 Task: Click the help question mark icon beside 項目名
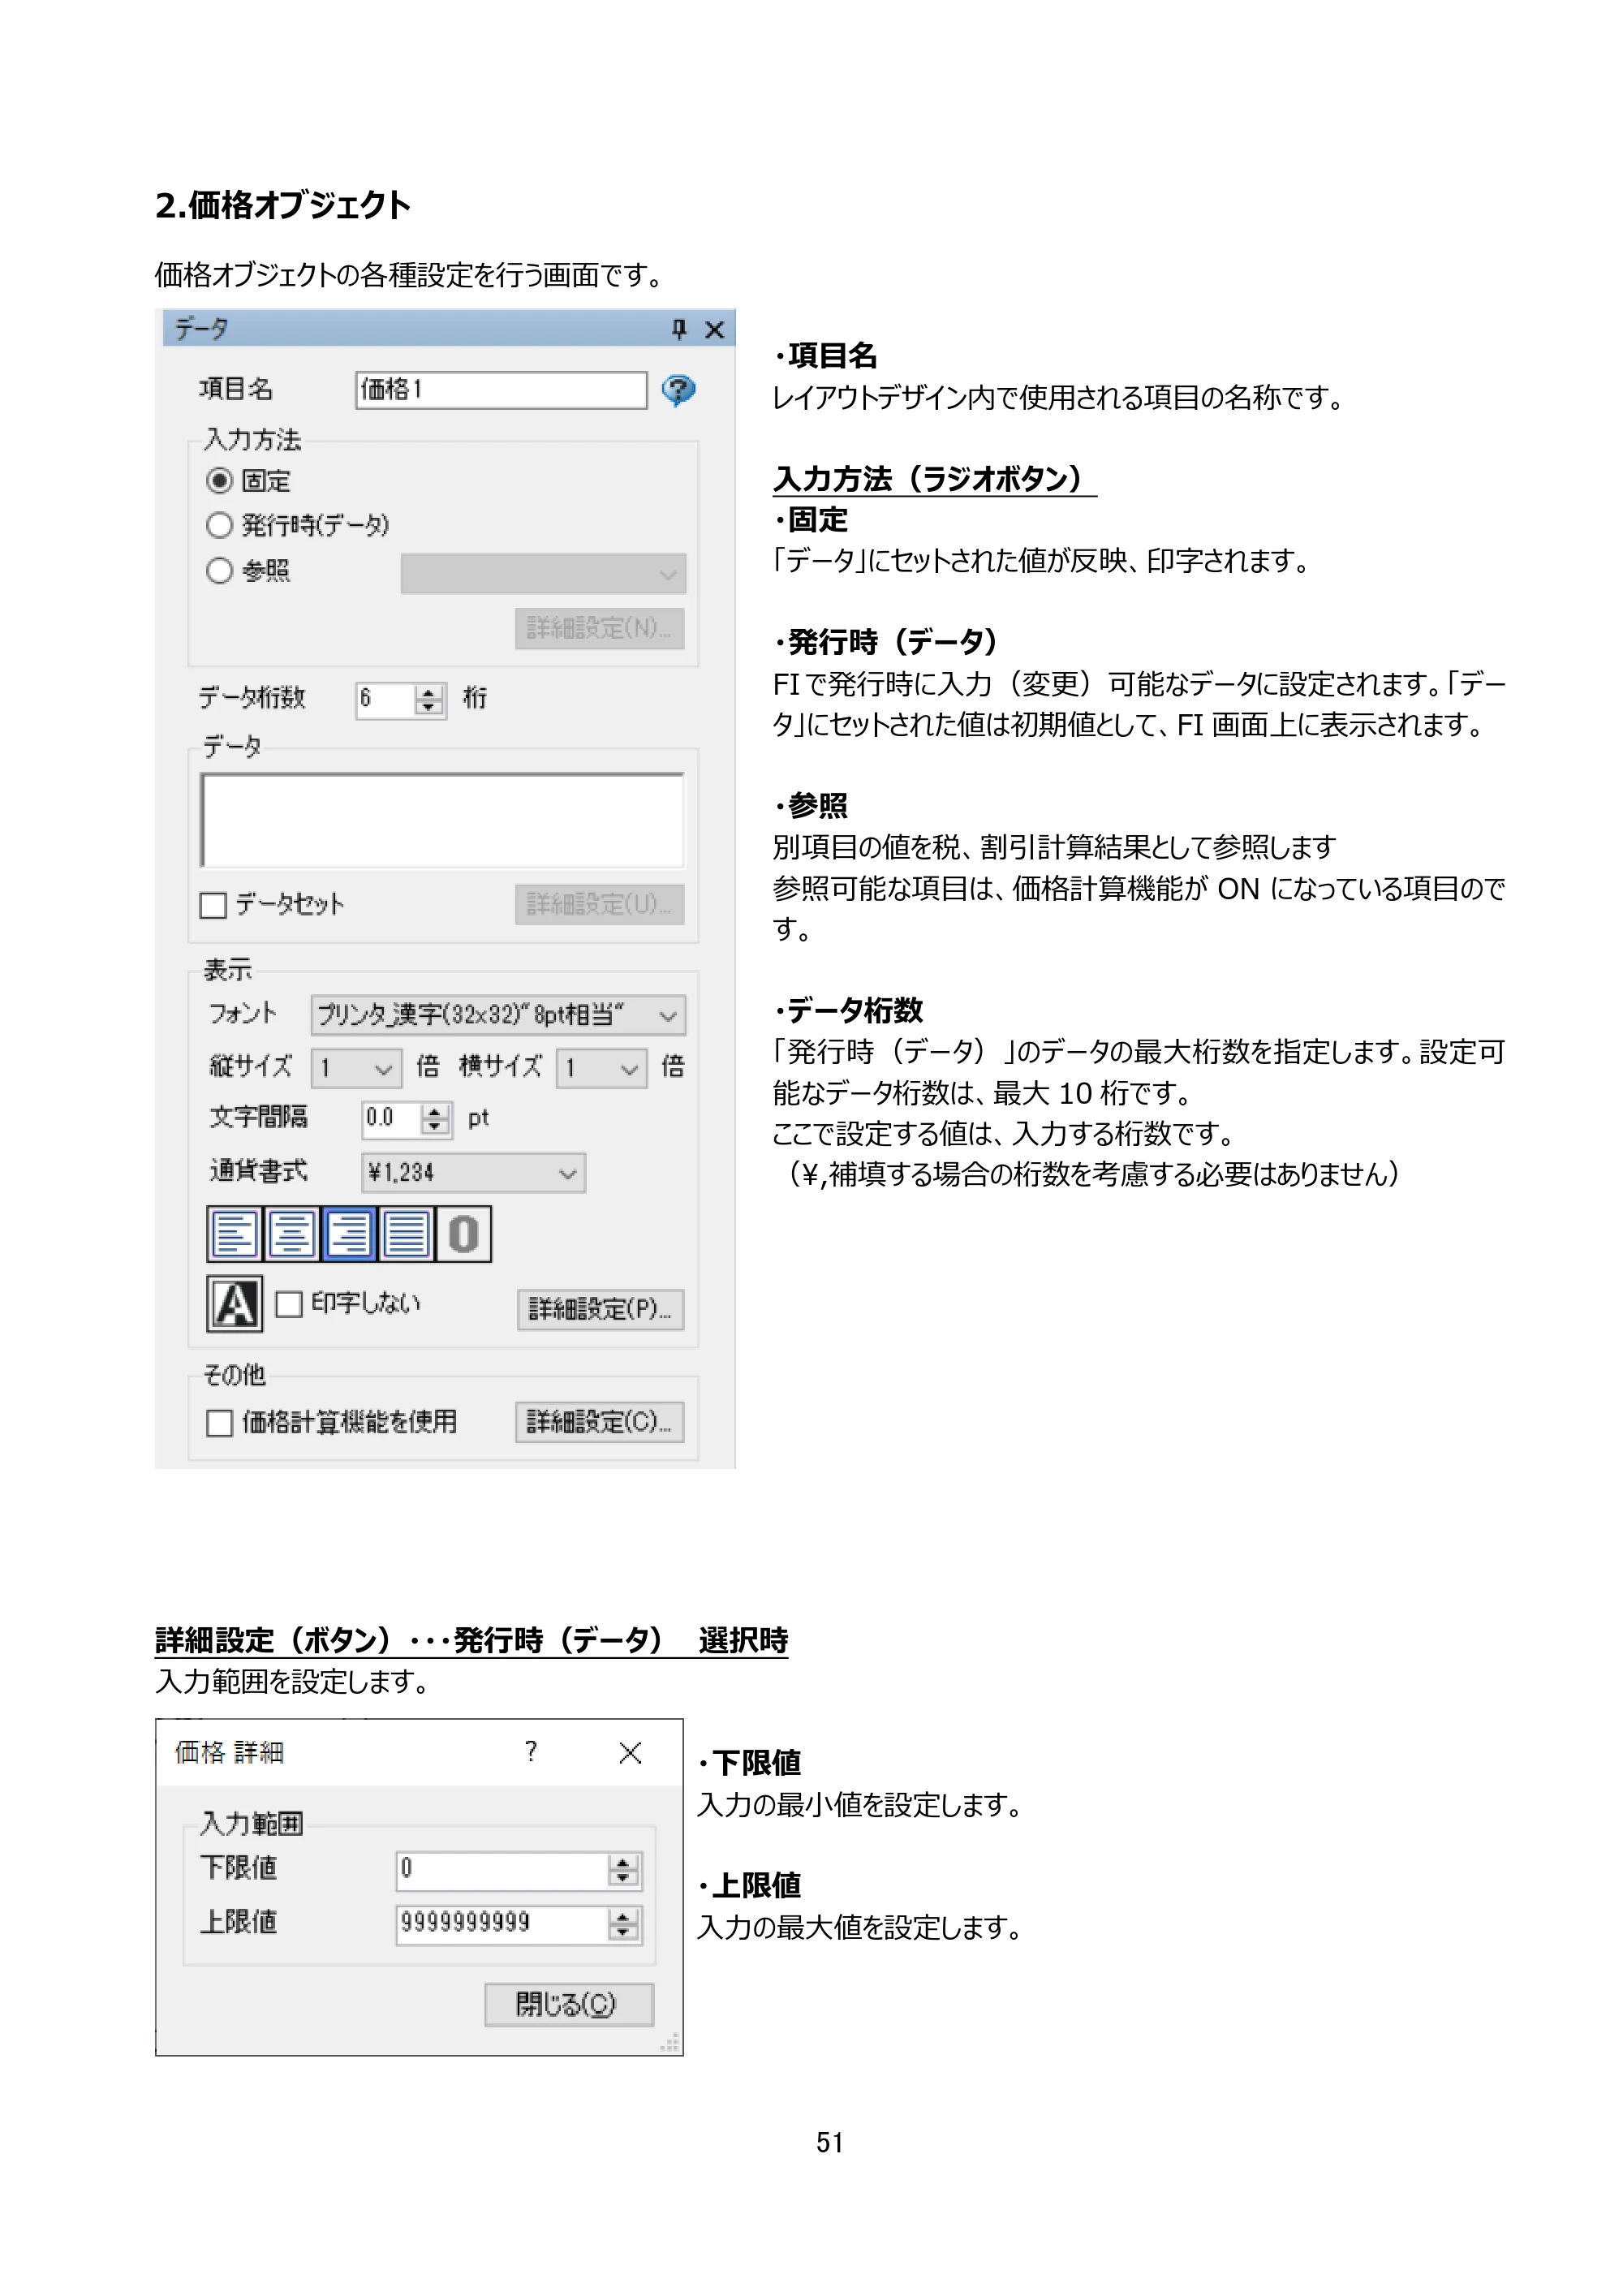[x=678, y=390]
